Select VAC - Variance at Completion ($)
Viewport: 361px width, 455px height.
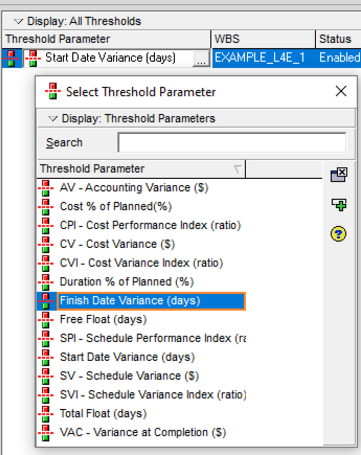(143, 433)
